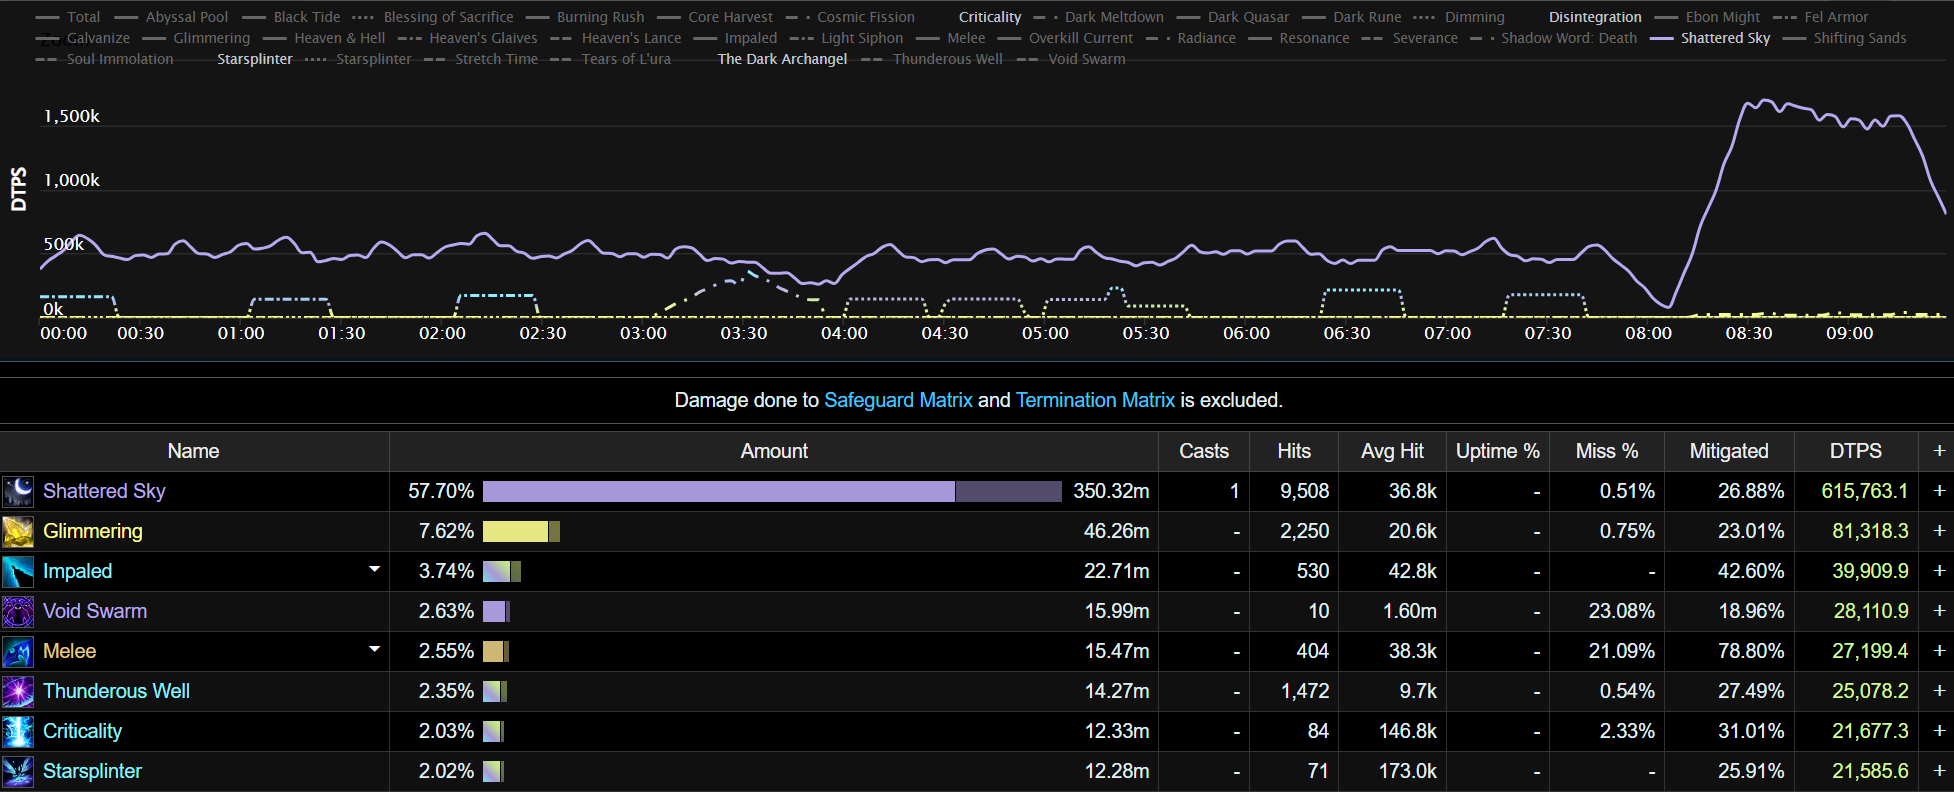1954x792 pixels.
Task: Click the Void Swarm ability icon
Action: (x=18, y=611)
